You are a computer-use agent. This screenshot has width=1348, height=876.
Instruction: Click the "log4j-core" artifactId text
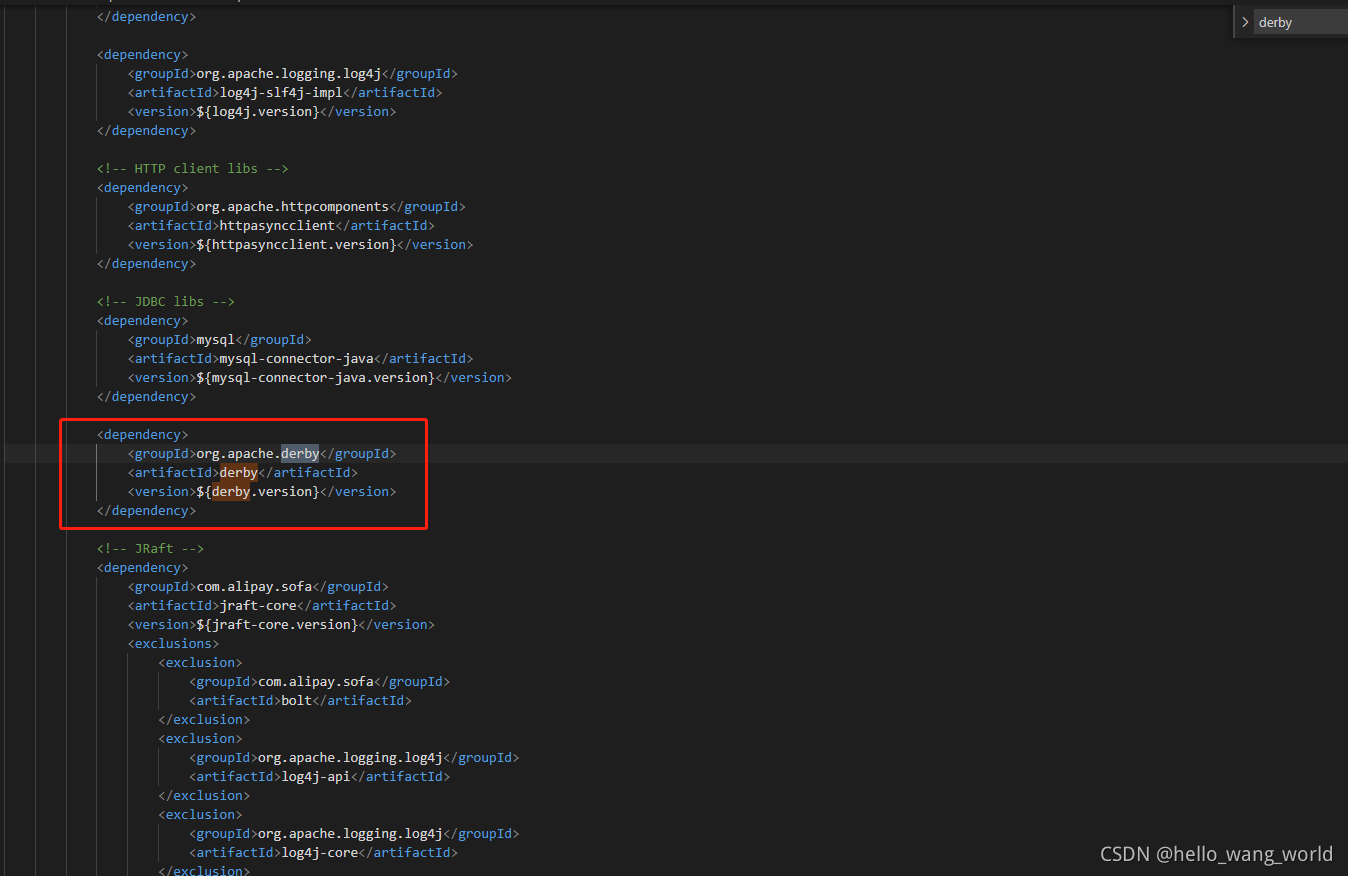pyautogui.click(x=320, y=853)
